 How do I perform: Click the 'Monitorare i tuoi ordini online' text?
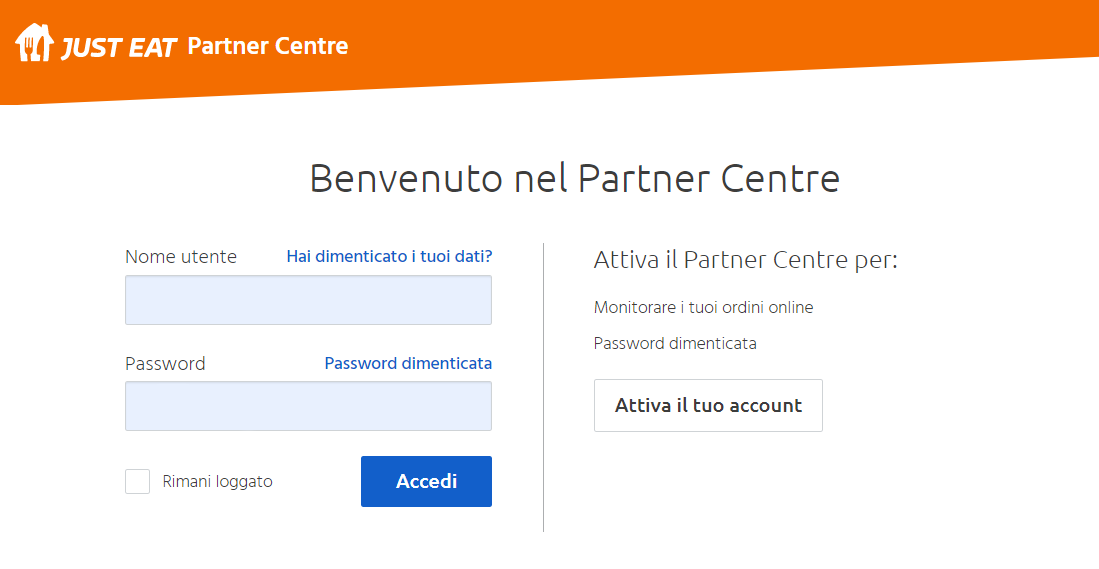703,308
